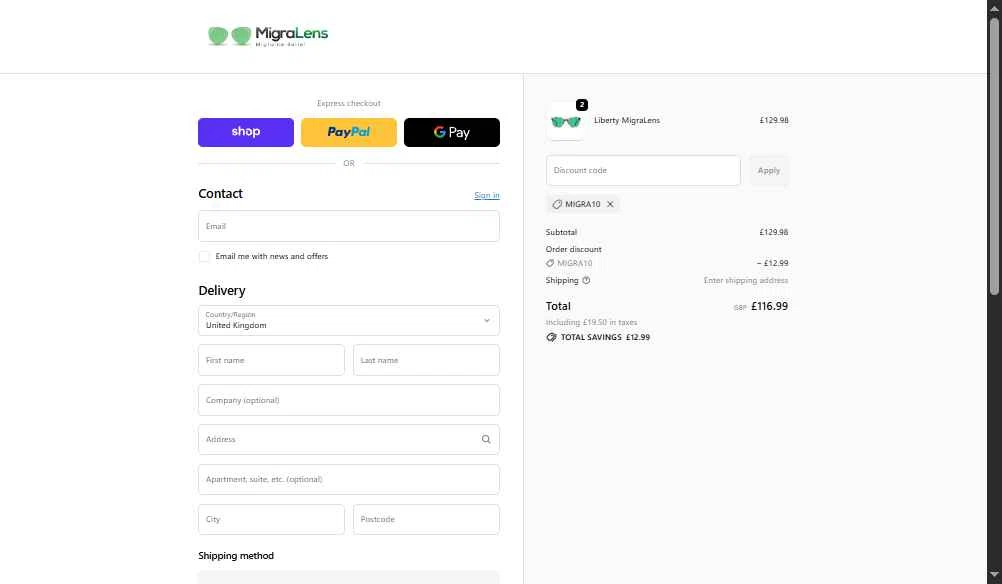This screenshot has height=584, width=1002.
Task: Click the address search magnifier icon
Action: click(x=486, y=440)
